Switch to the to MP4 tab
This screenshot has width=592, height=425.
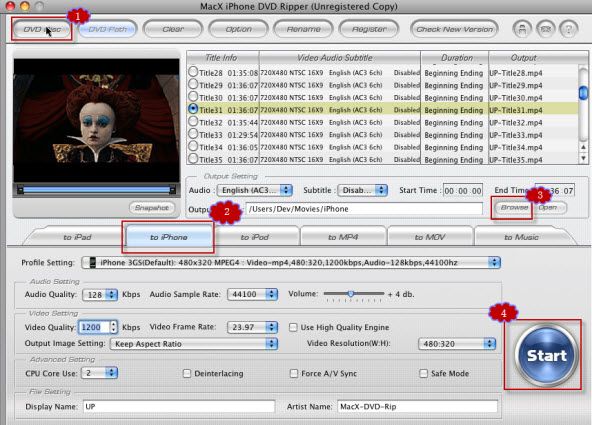[x=343, y=237]
